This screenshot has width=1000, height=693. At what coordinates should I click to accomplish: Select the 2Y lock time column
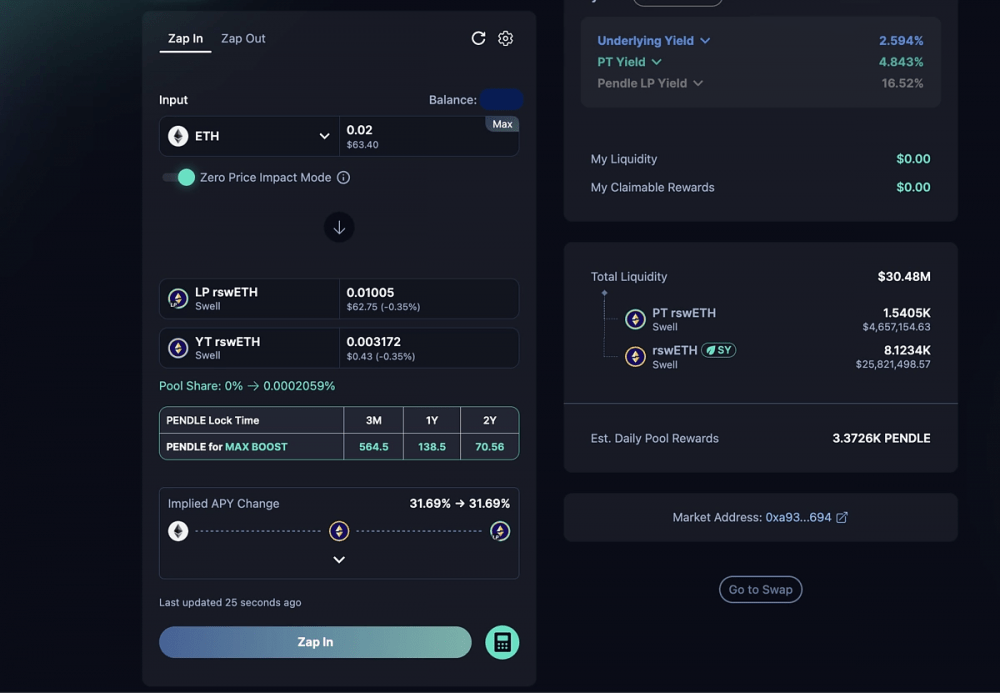click(x=490, y=420)
